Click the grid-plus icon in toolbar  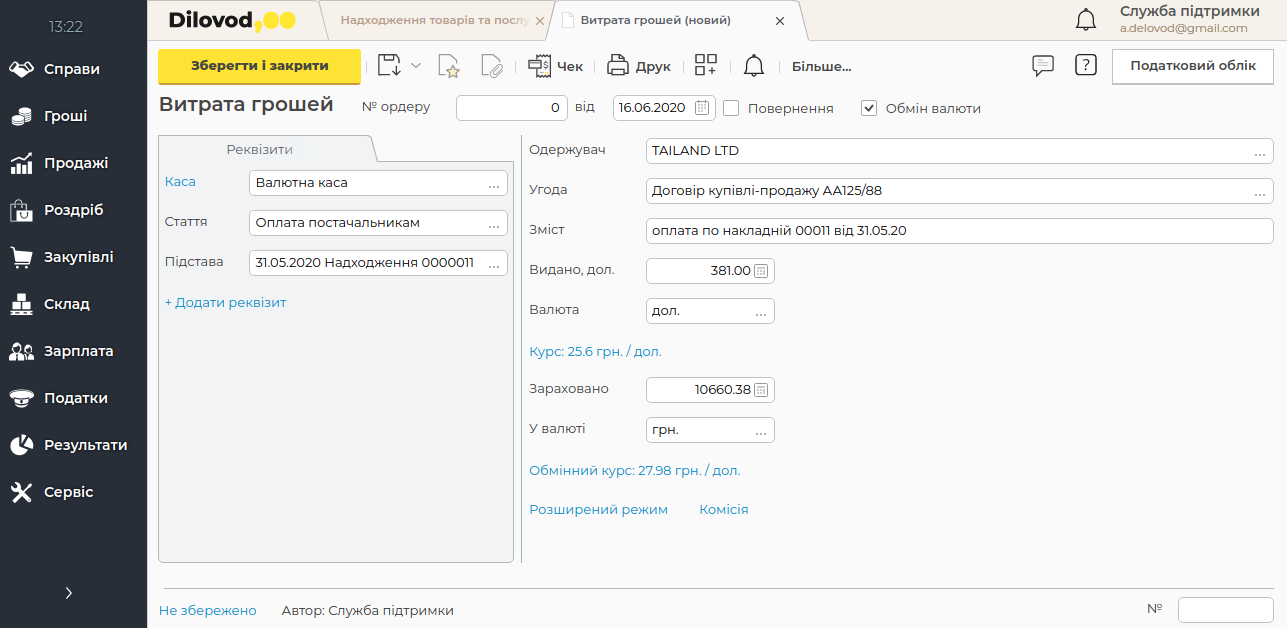(x=706, y=66)
